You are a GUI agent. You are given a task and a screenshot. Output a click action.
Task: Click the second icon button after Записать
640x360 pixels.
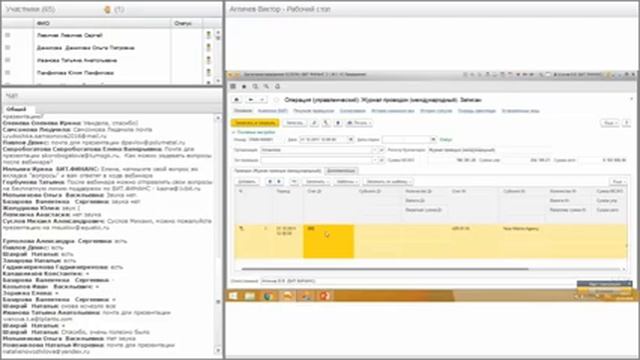pyautogui.click(x=326, y=123)
